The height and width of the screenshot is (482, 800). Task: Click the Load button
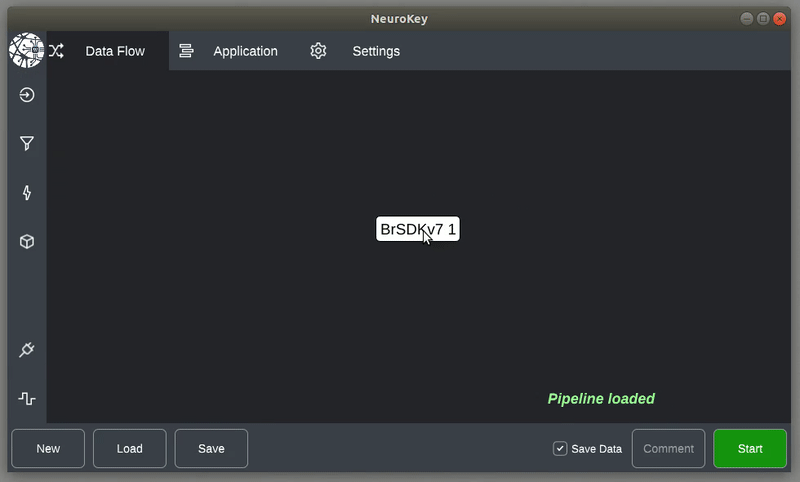click(x=130, y=449)
